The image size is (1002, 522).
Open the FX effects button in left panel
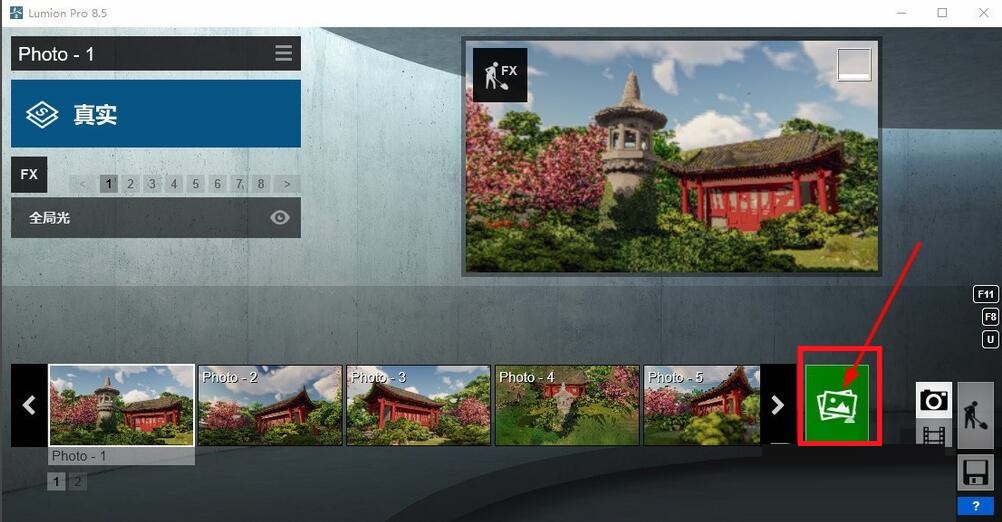pos(29,174)
